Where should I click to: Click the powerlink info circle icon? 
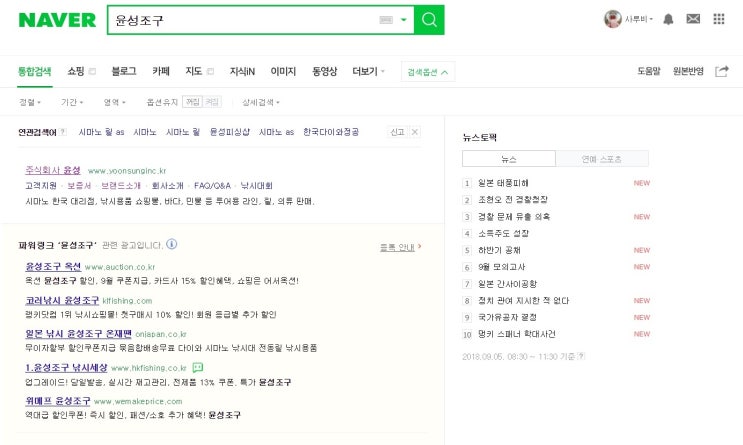(172, 244)
